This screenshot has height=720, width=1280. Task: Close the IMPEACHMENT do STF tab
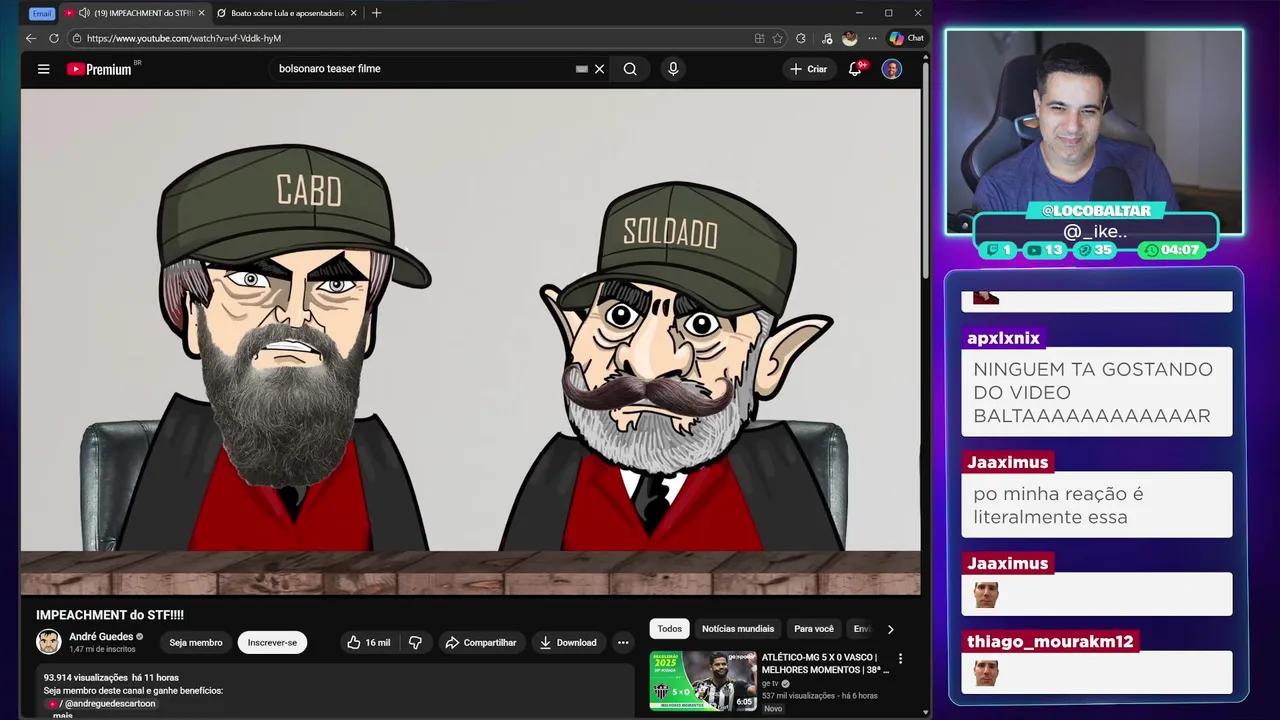tap(201, 13)
